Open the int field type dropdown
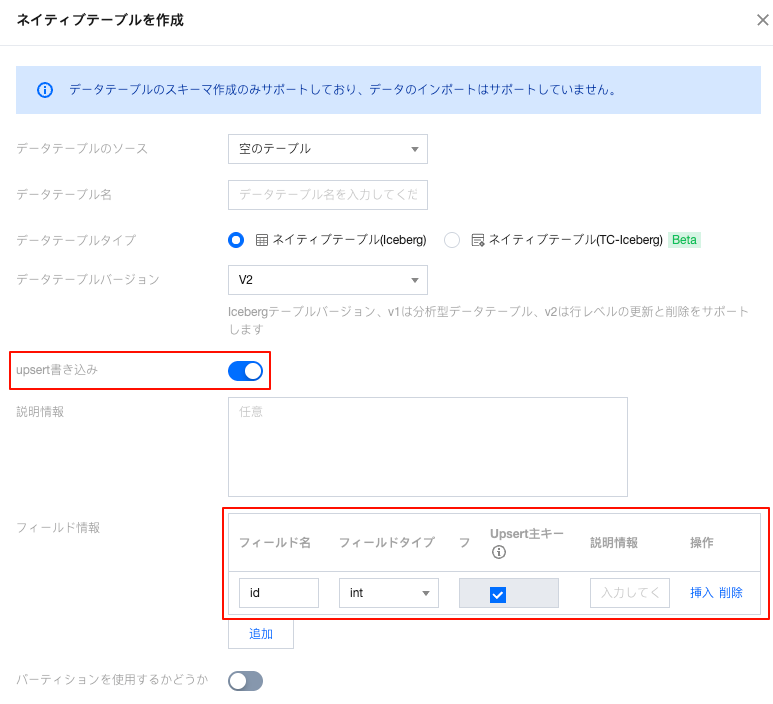 pyautogui.click(x=389, y=593)
